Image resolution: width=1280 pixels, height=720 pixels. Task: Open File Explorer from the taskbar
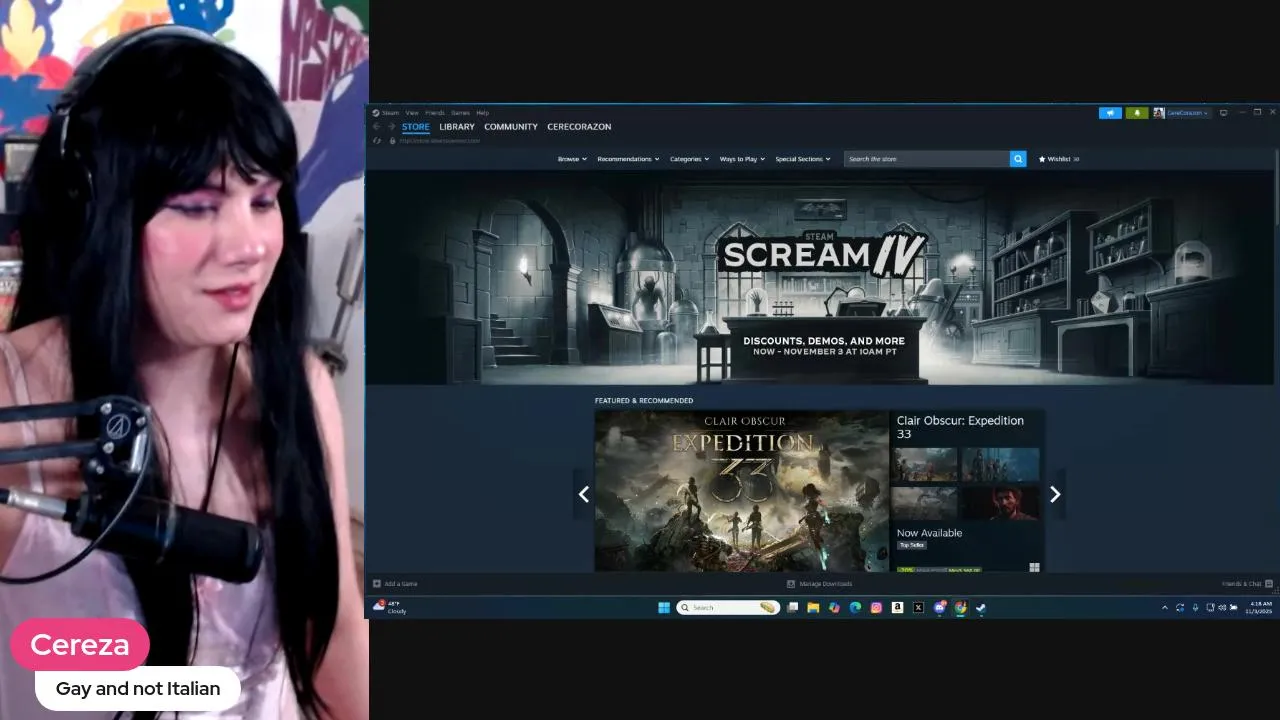click(x=813, y=607)
